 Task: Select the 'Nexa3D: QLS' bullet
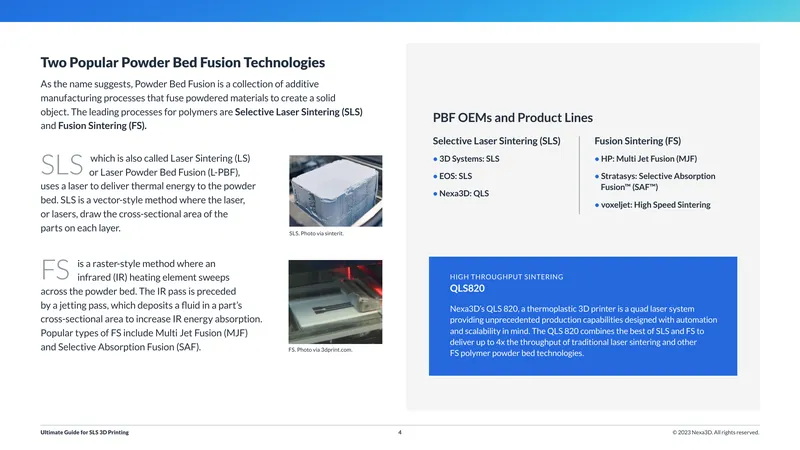[461, 193]
